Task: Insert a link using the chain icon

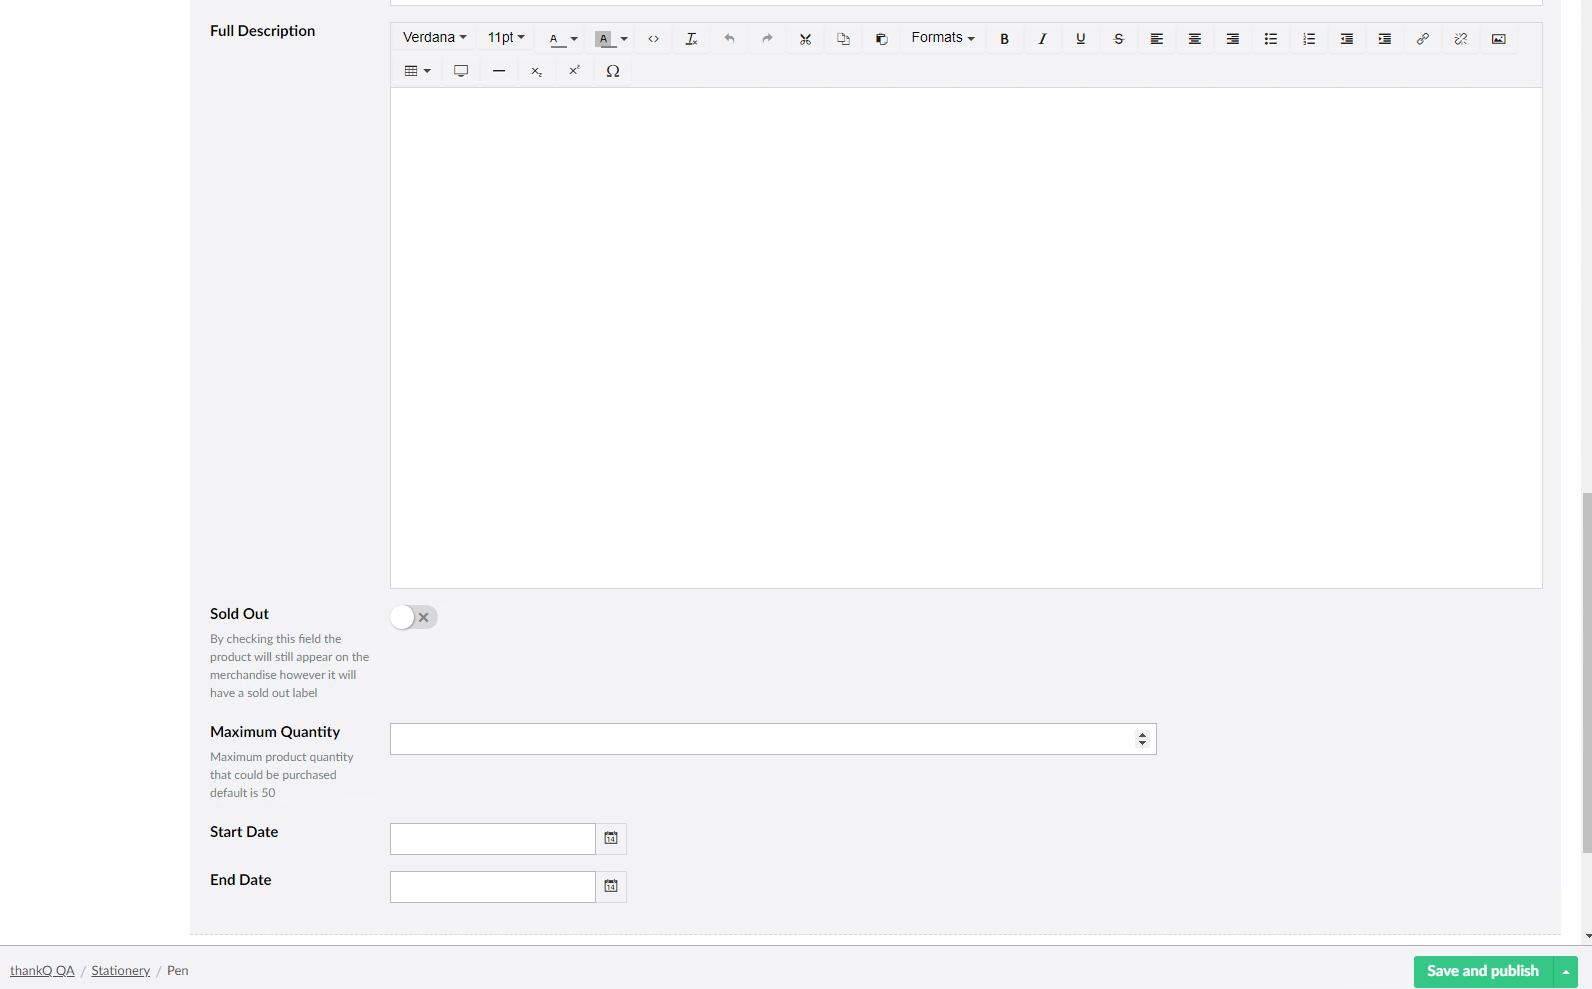Action: (x=1422, y=39)
